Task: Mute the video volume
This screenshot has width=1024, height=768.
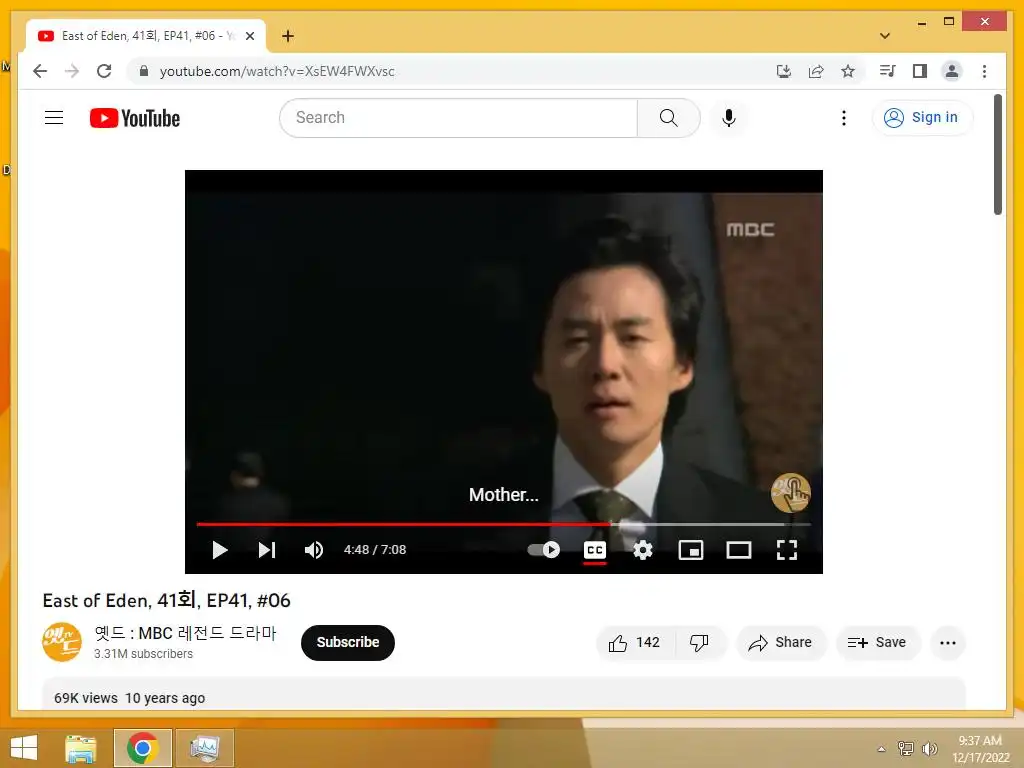Action: point(313,550)
